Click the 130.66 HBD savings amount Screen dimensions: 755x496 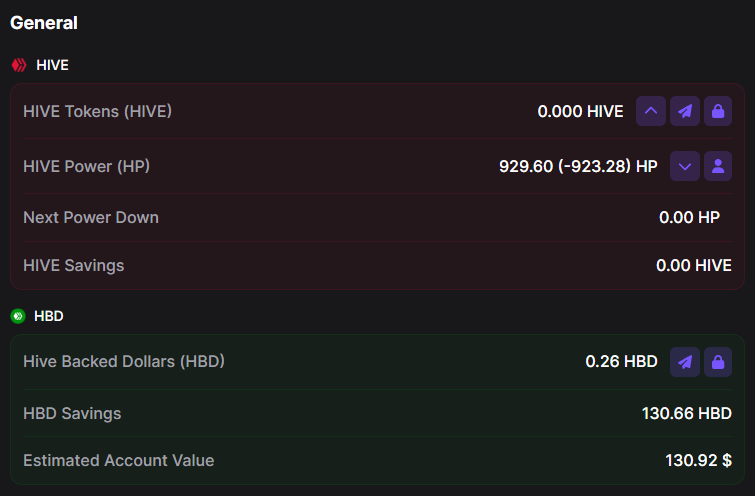point(687,413)
